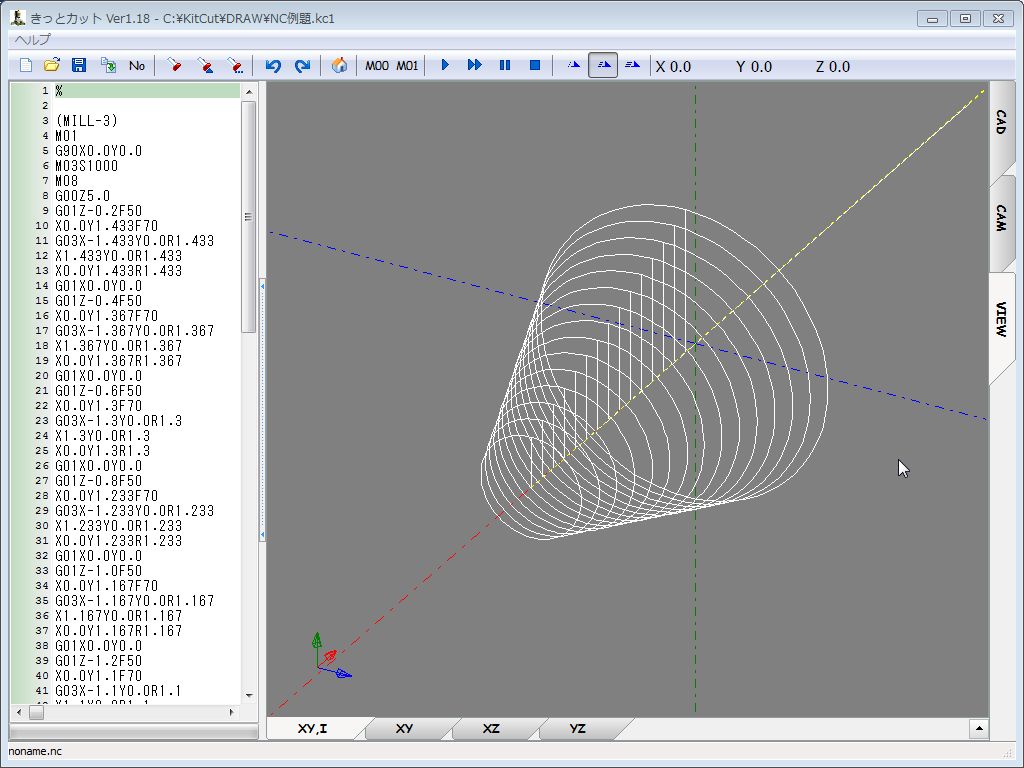Click the first red flashlight search icon

pos(174,65)
